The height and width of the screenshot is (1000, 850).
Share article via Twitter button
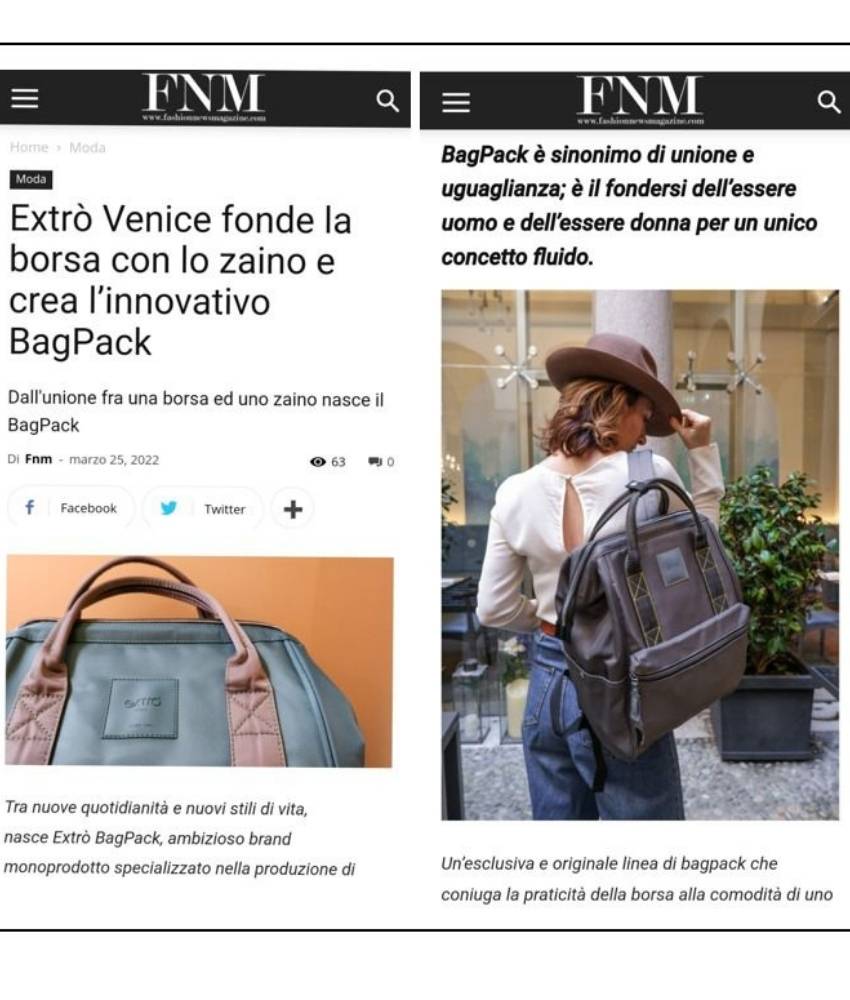click(x=202, y=509)
